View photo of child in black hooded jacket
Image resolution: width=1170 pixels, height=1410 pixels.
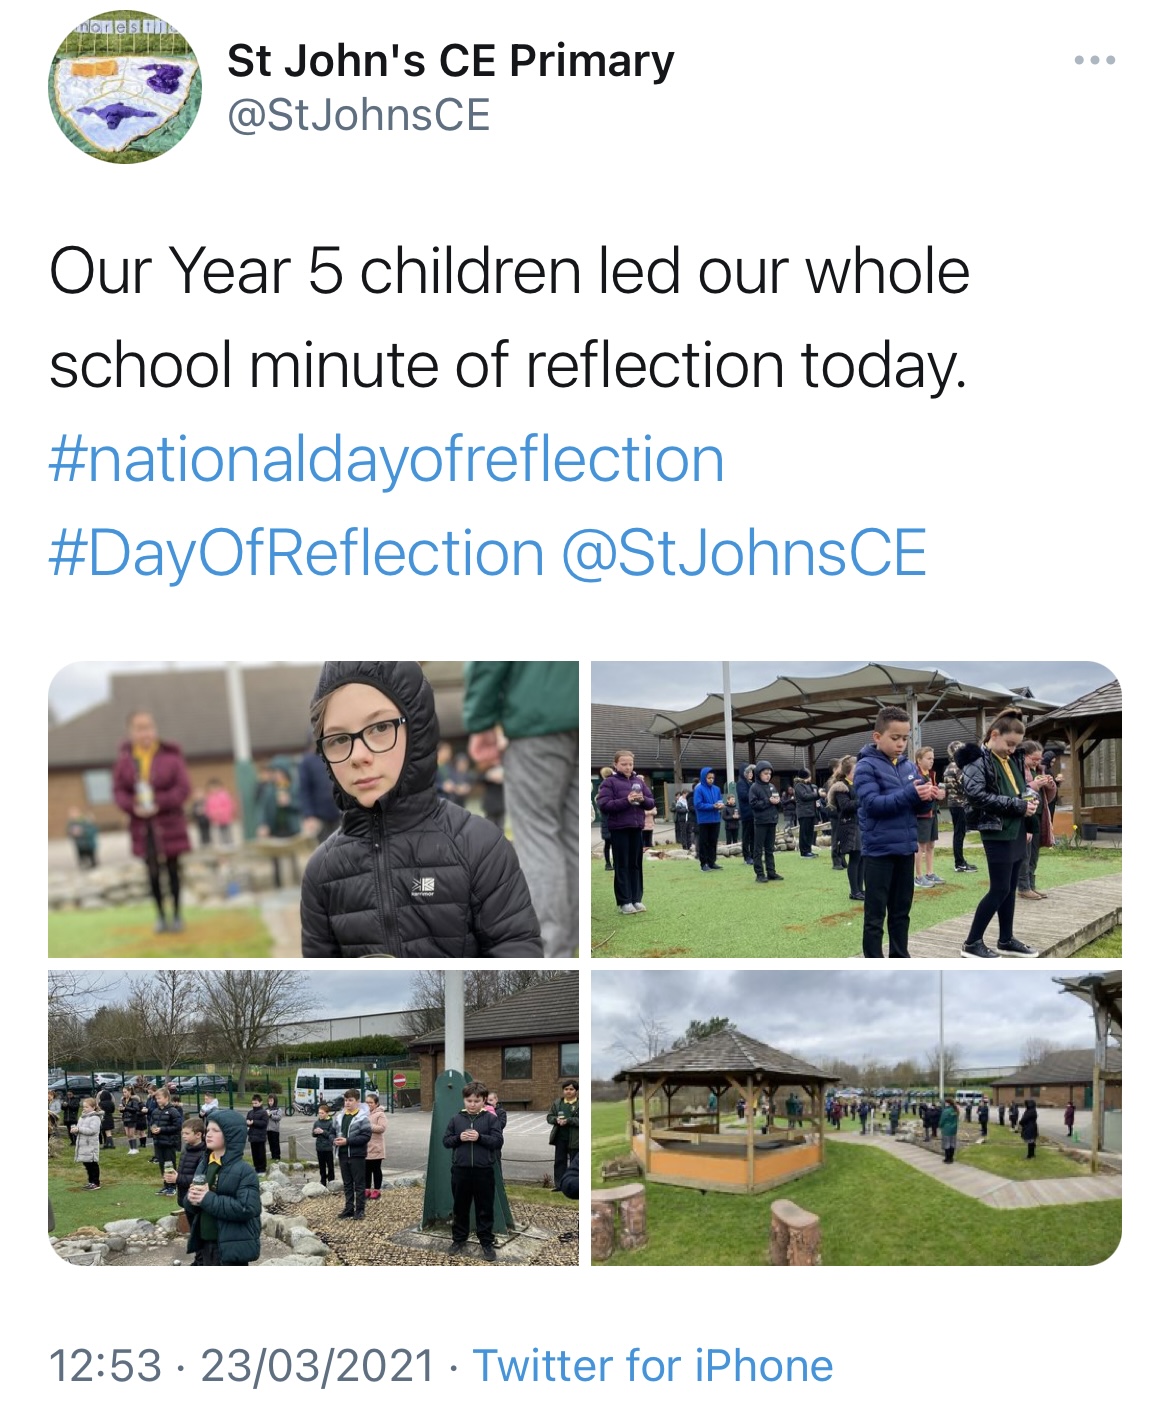(x=313, y=809)
